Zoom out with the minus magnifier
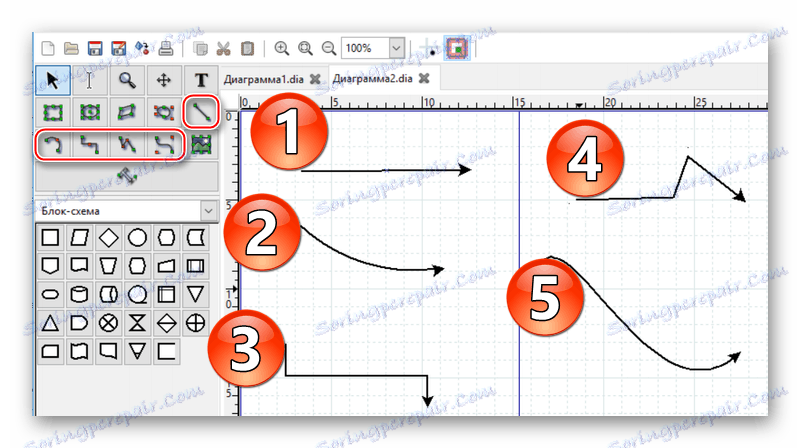Image resolution: width=800 pixels, height=448 pixels. click(329, 48)
